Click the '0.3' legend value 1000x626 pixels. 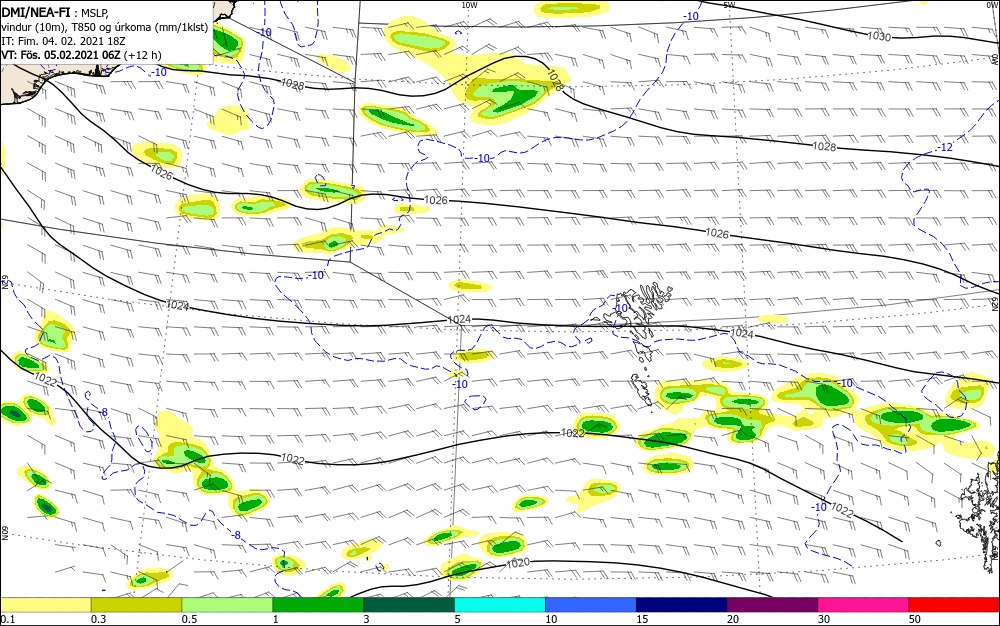pos(99,619)
